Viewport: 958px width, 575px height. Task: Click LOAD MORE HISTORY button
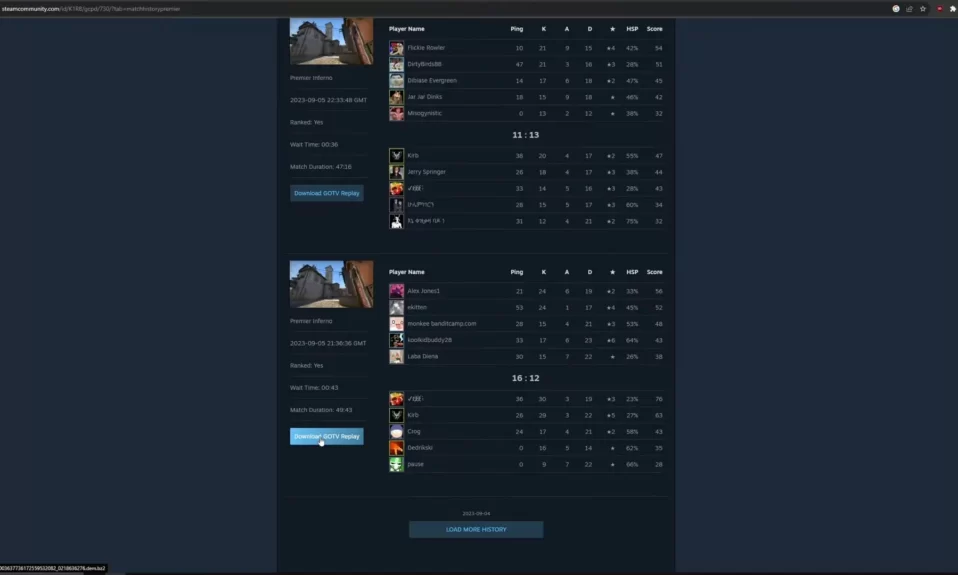(476, 529)
